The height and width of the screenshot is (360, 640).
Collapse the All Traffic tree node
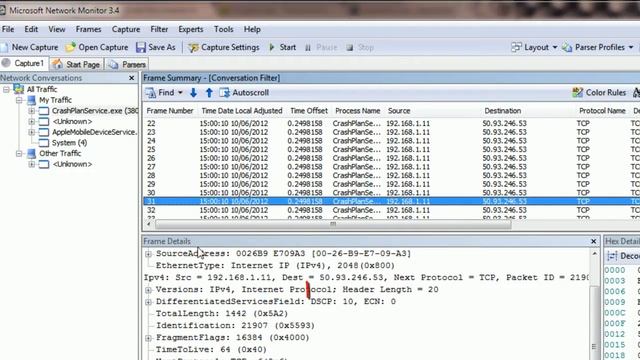(x=6, y=89)
